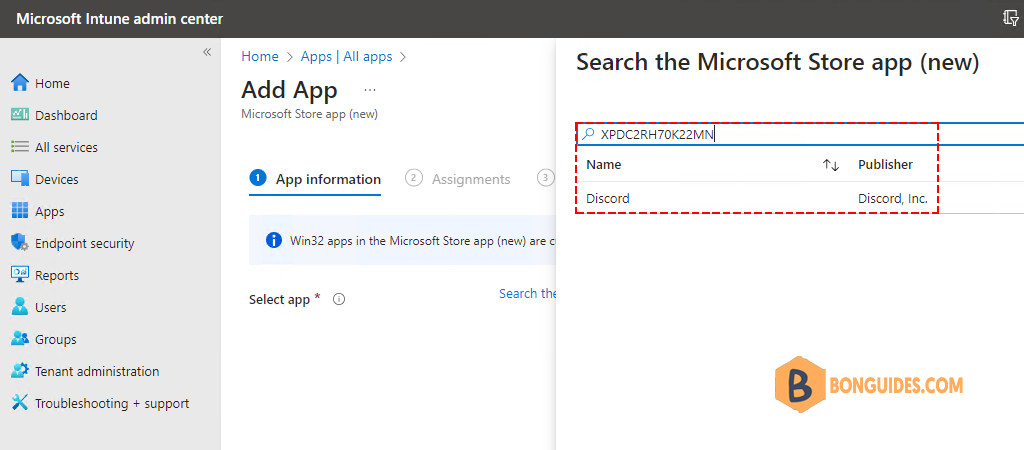Click the Search the Microsoft Store link
The width and height of the screenshot is (1024, 450).
pyautogui.click(x=528, y=293)
